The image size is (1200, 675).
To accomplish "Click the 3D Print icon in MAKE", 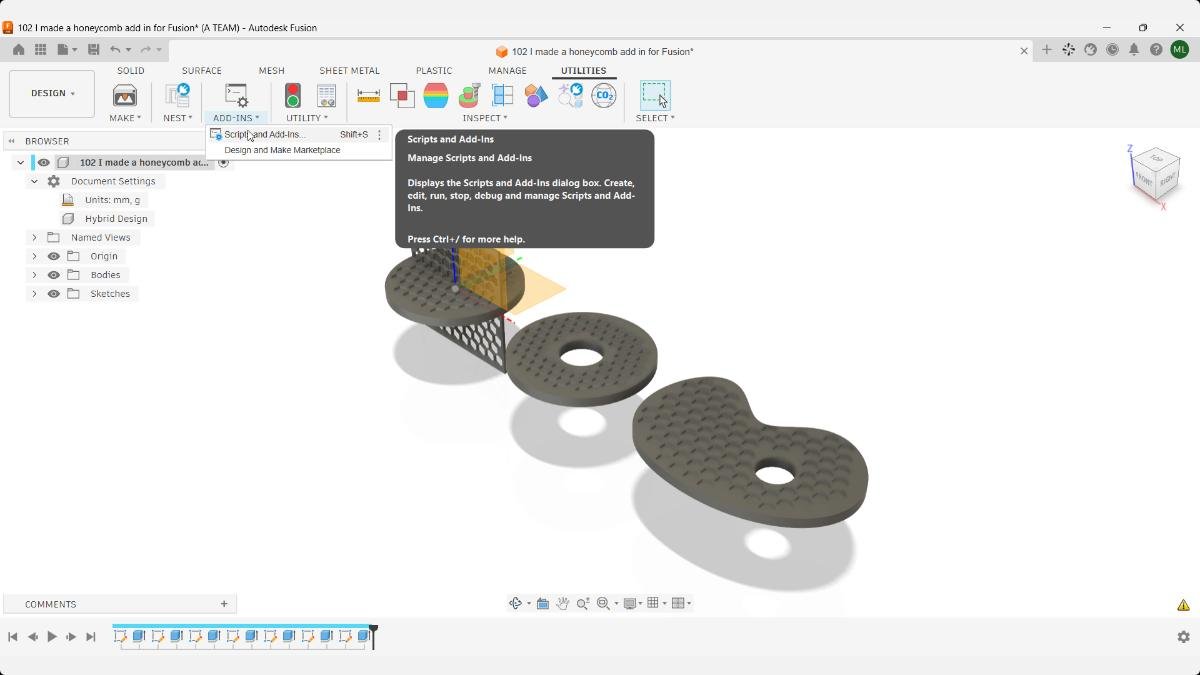I will click(125, 96).
